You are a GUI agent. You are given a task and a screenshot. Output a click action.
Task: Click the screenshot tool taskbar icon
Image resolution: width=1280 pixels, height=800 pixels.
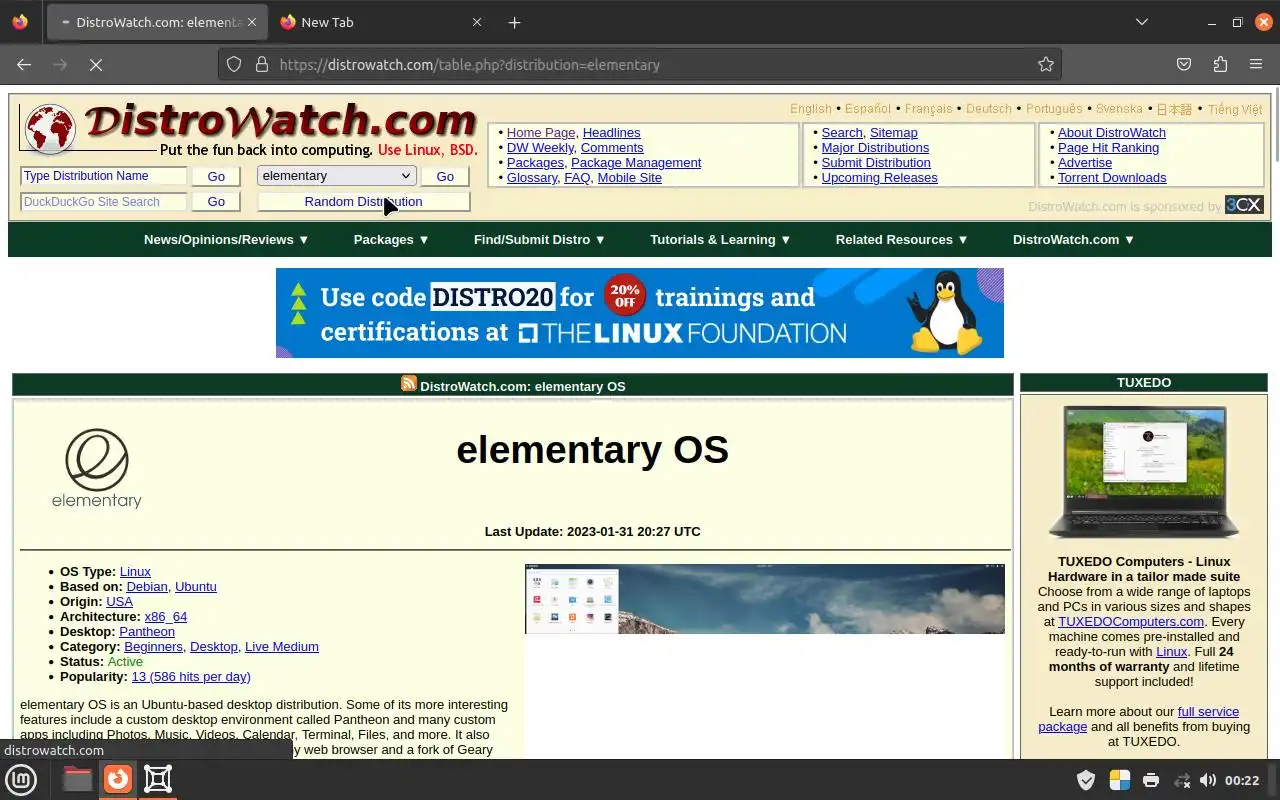[158, 779]
